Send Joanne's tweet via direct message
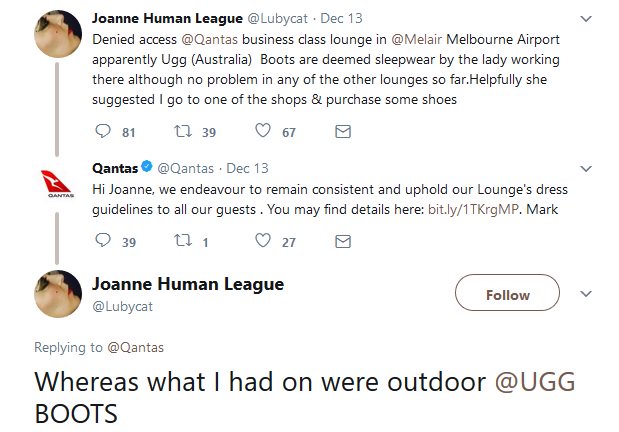This screenshot has width=619, height=432. [342, 131]
